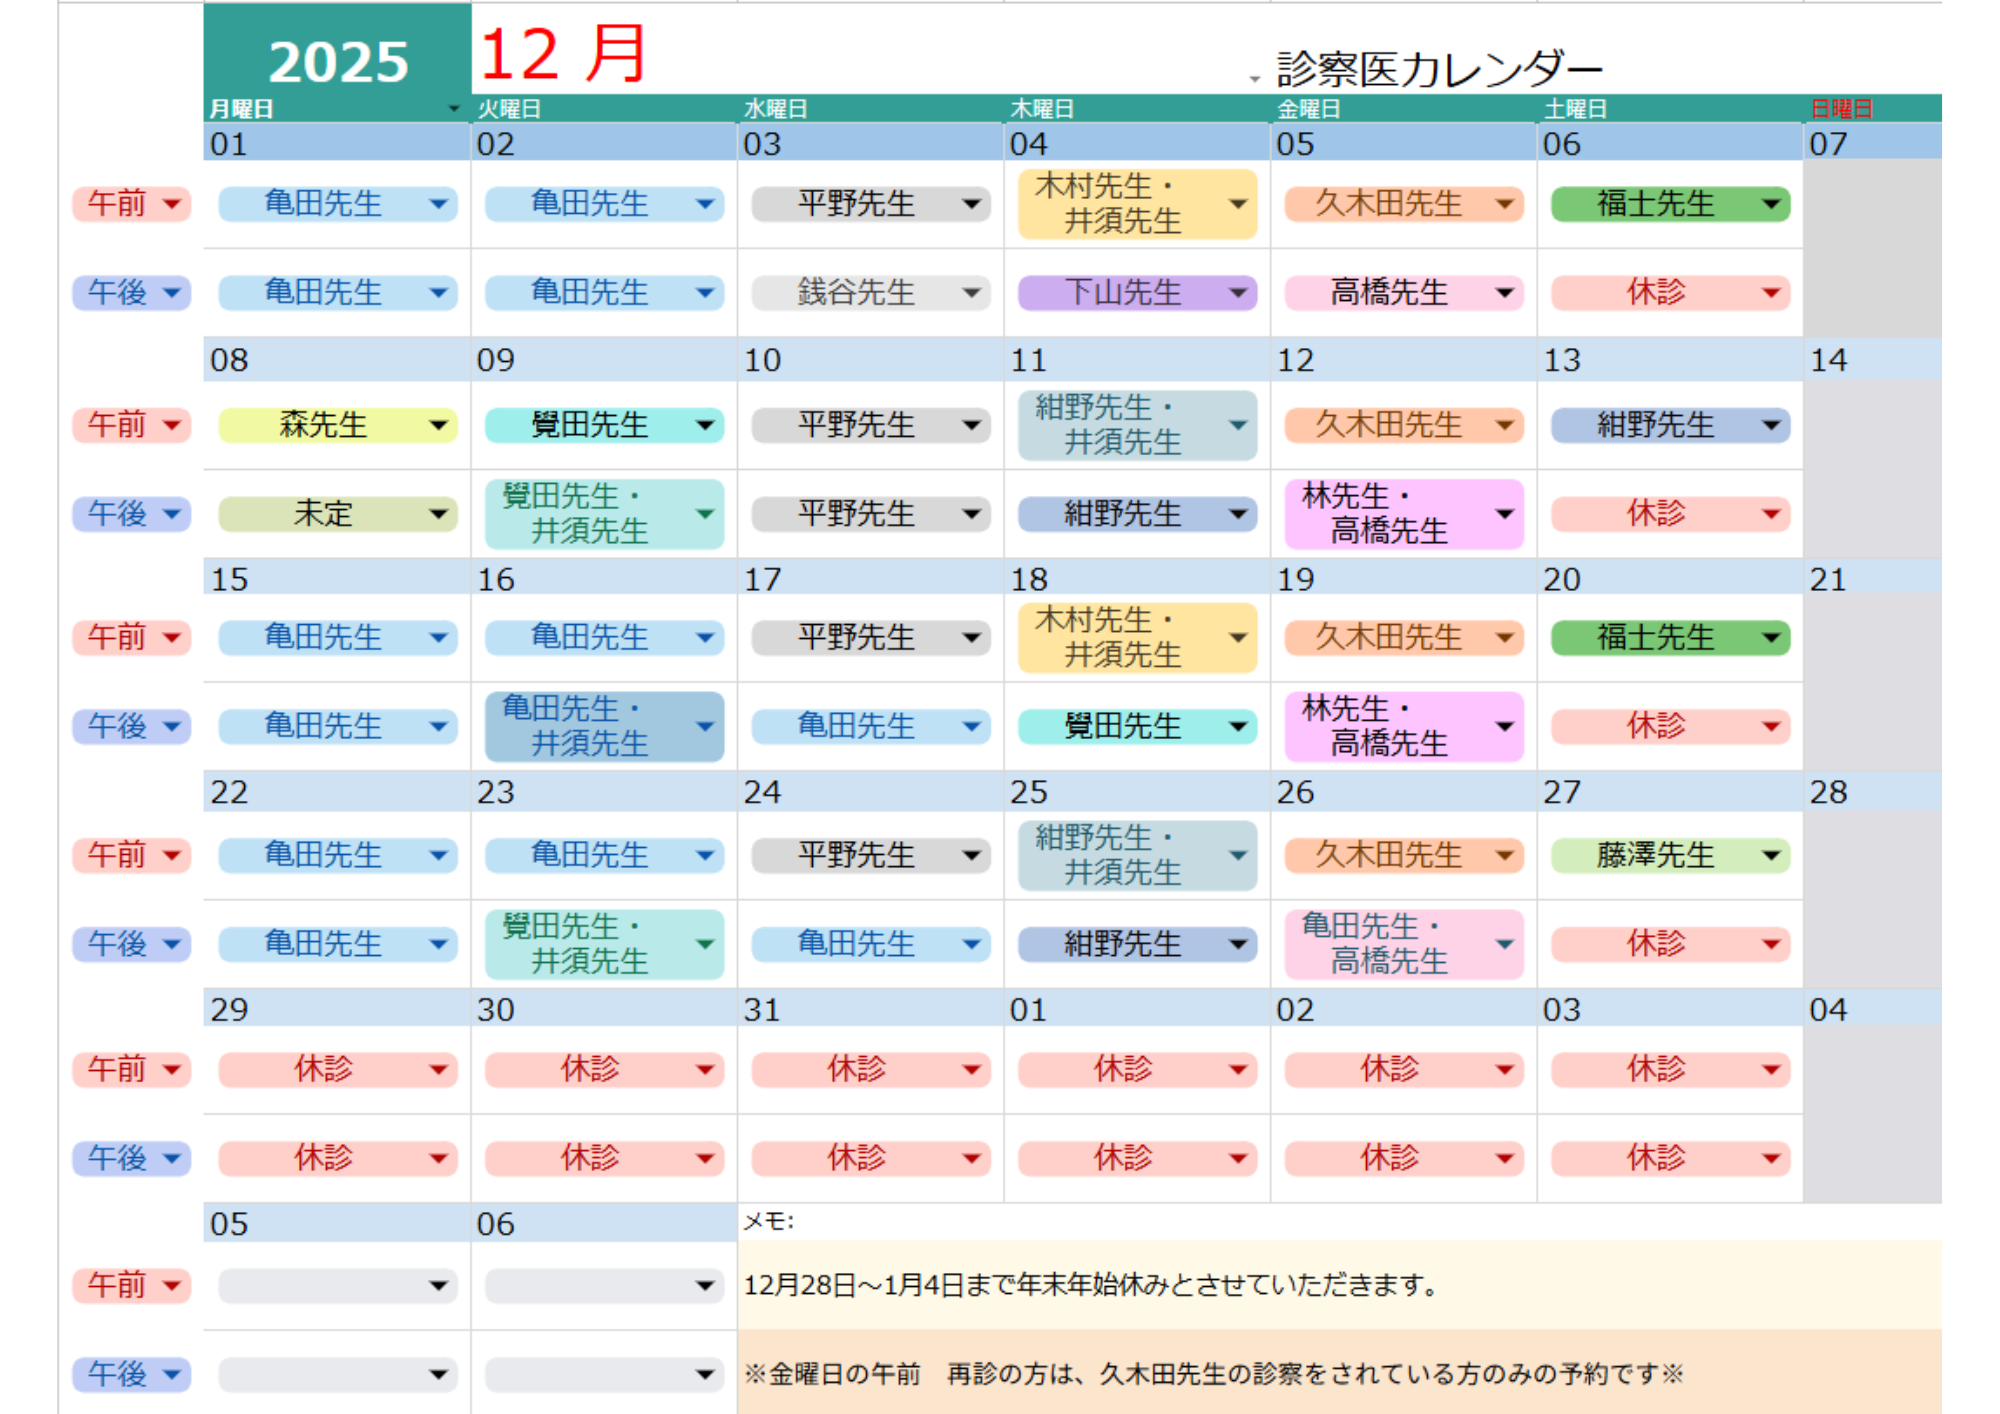The image size is (2000, 1414).
Task: Click 紺野先生 chip on Dec 13 morning
Action: click(x=1654, y=425)
